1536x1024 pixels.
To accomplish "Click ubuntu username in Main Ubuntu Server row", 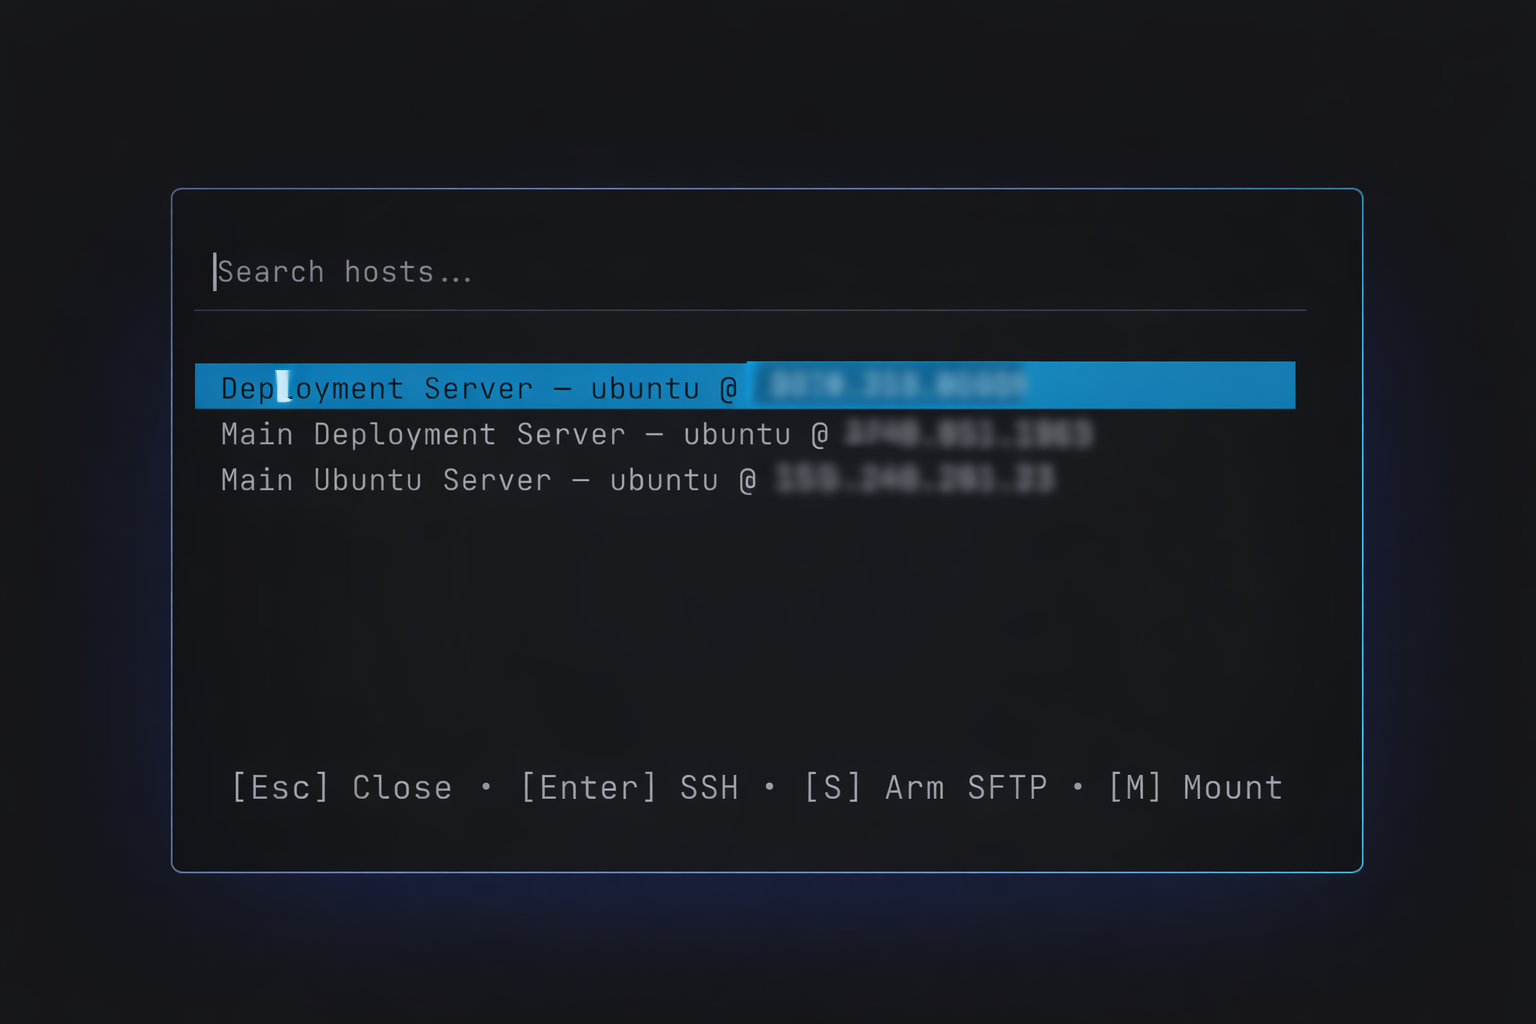I will coord(664,480).
